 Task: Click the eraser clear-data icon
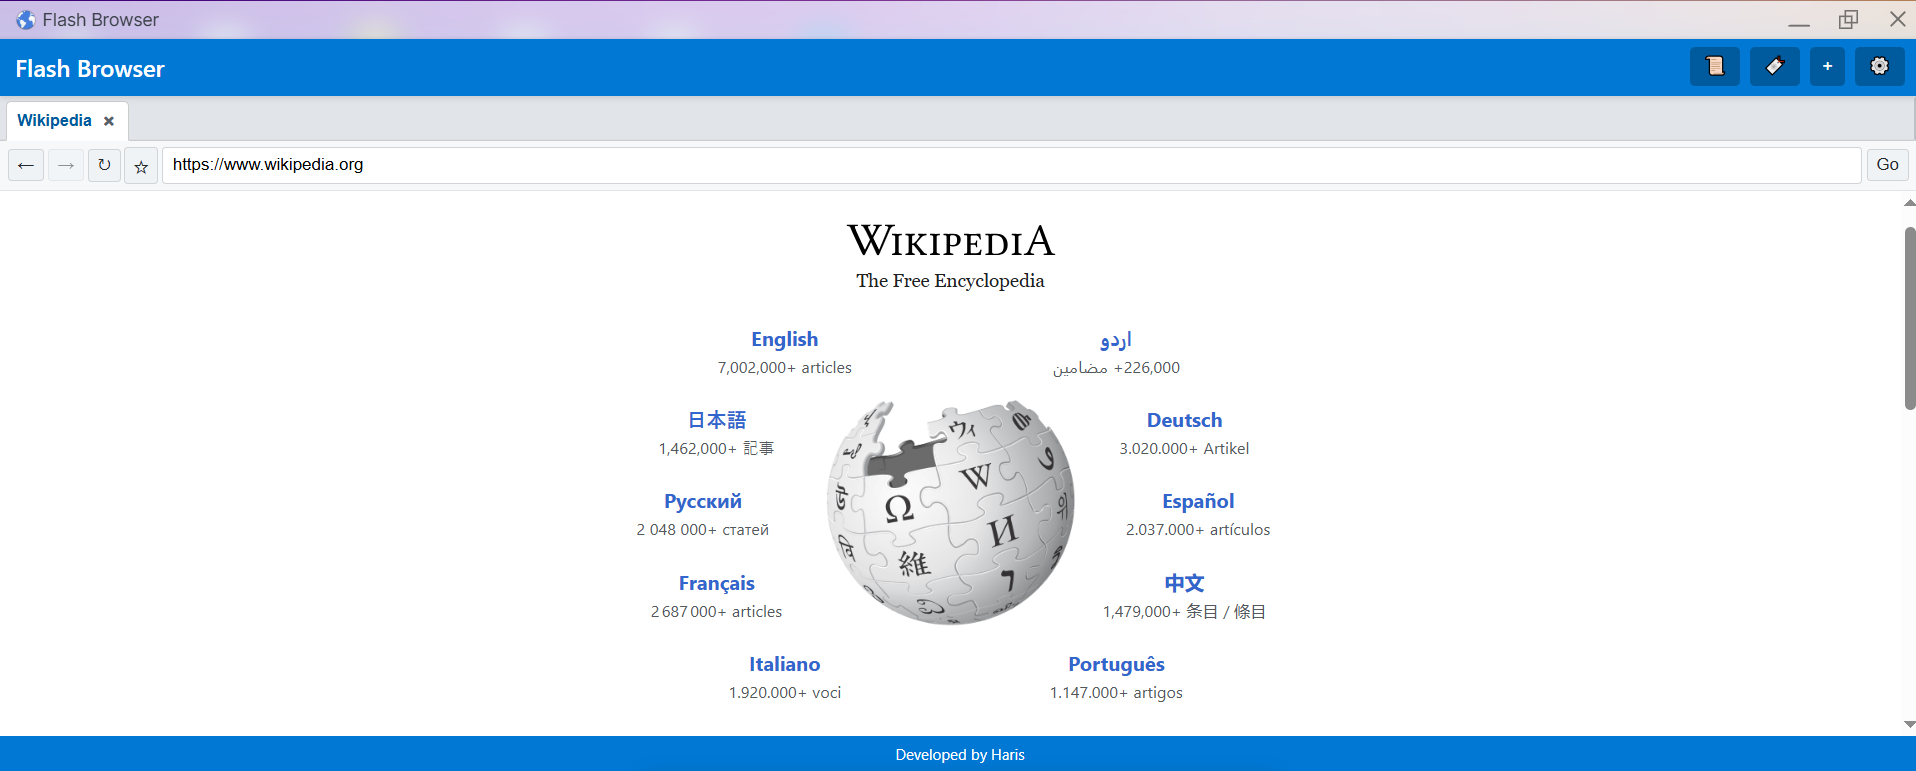coord(1774,67)
